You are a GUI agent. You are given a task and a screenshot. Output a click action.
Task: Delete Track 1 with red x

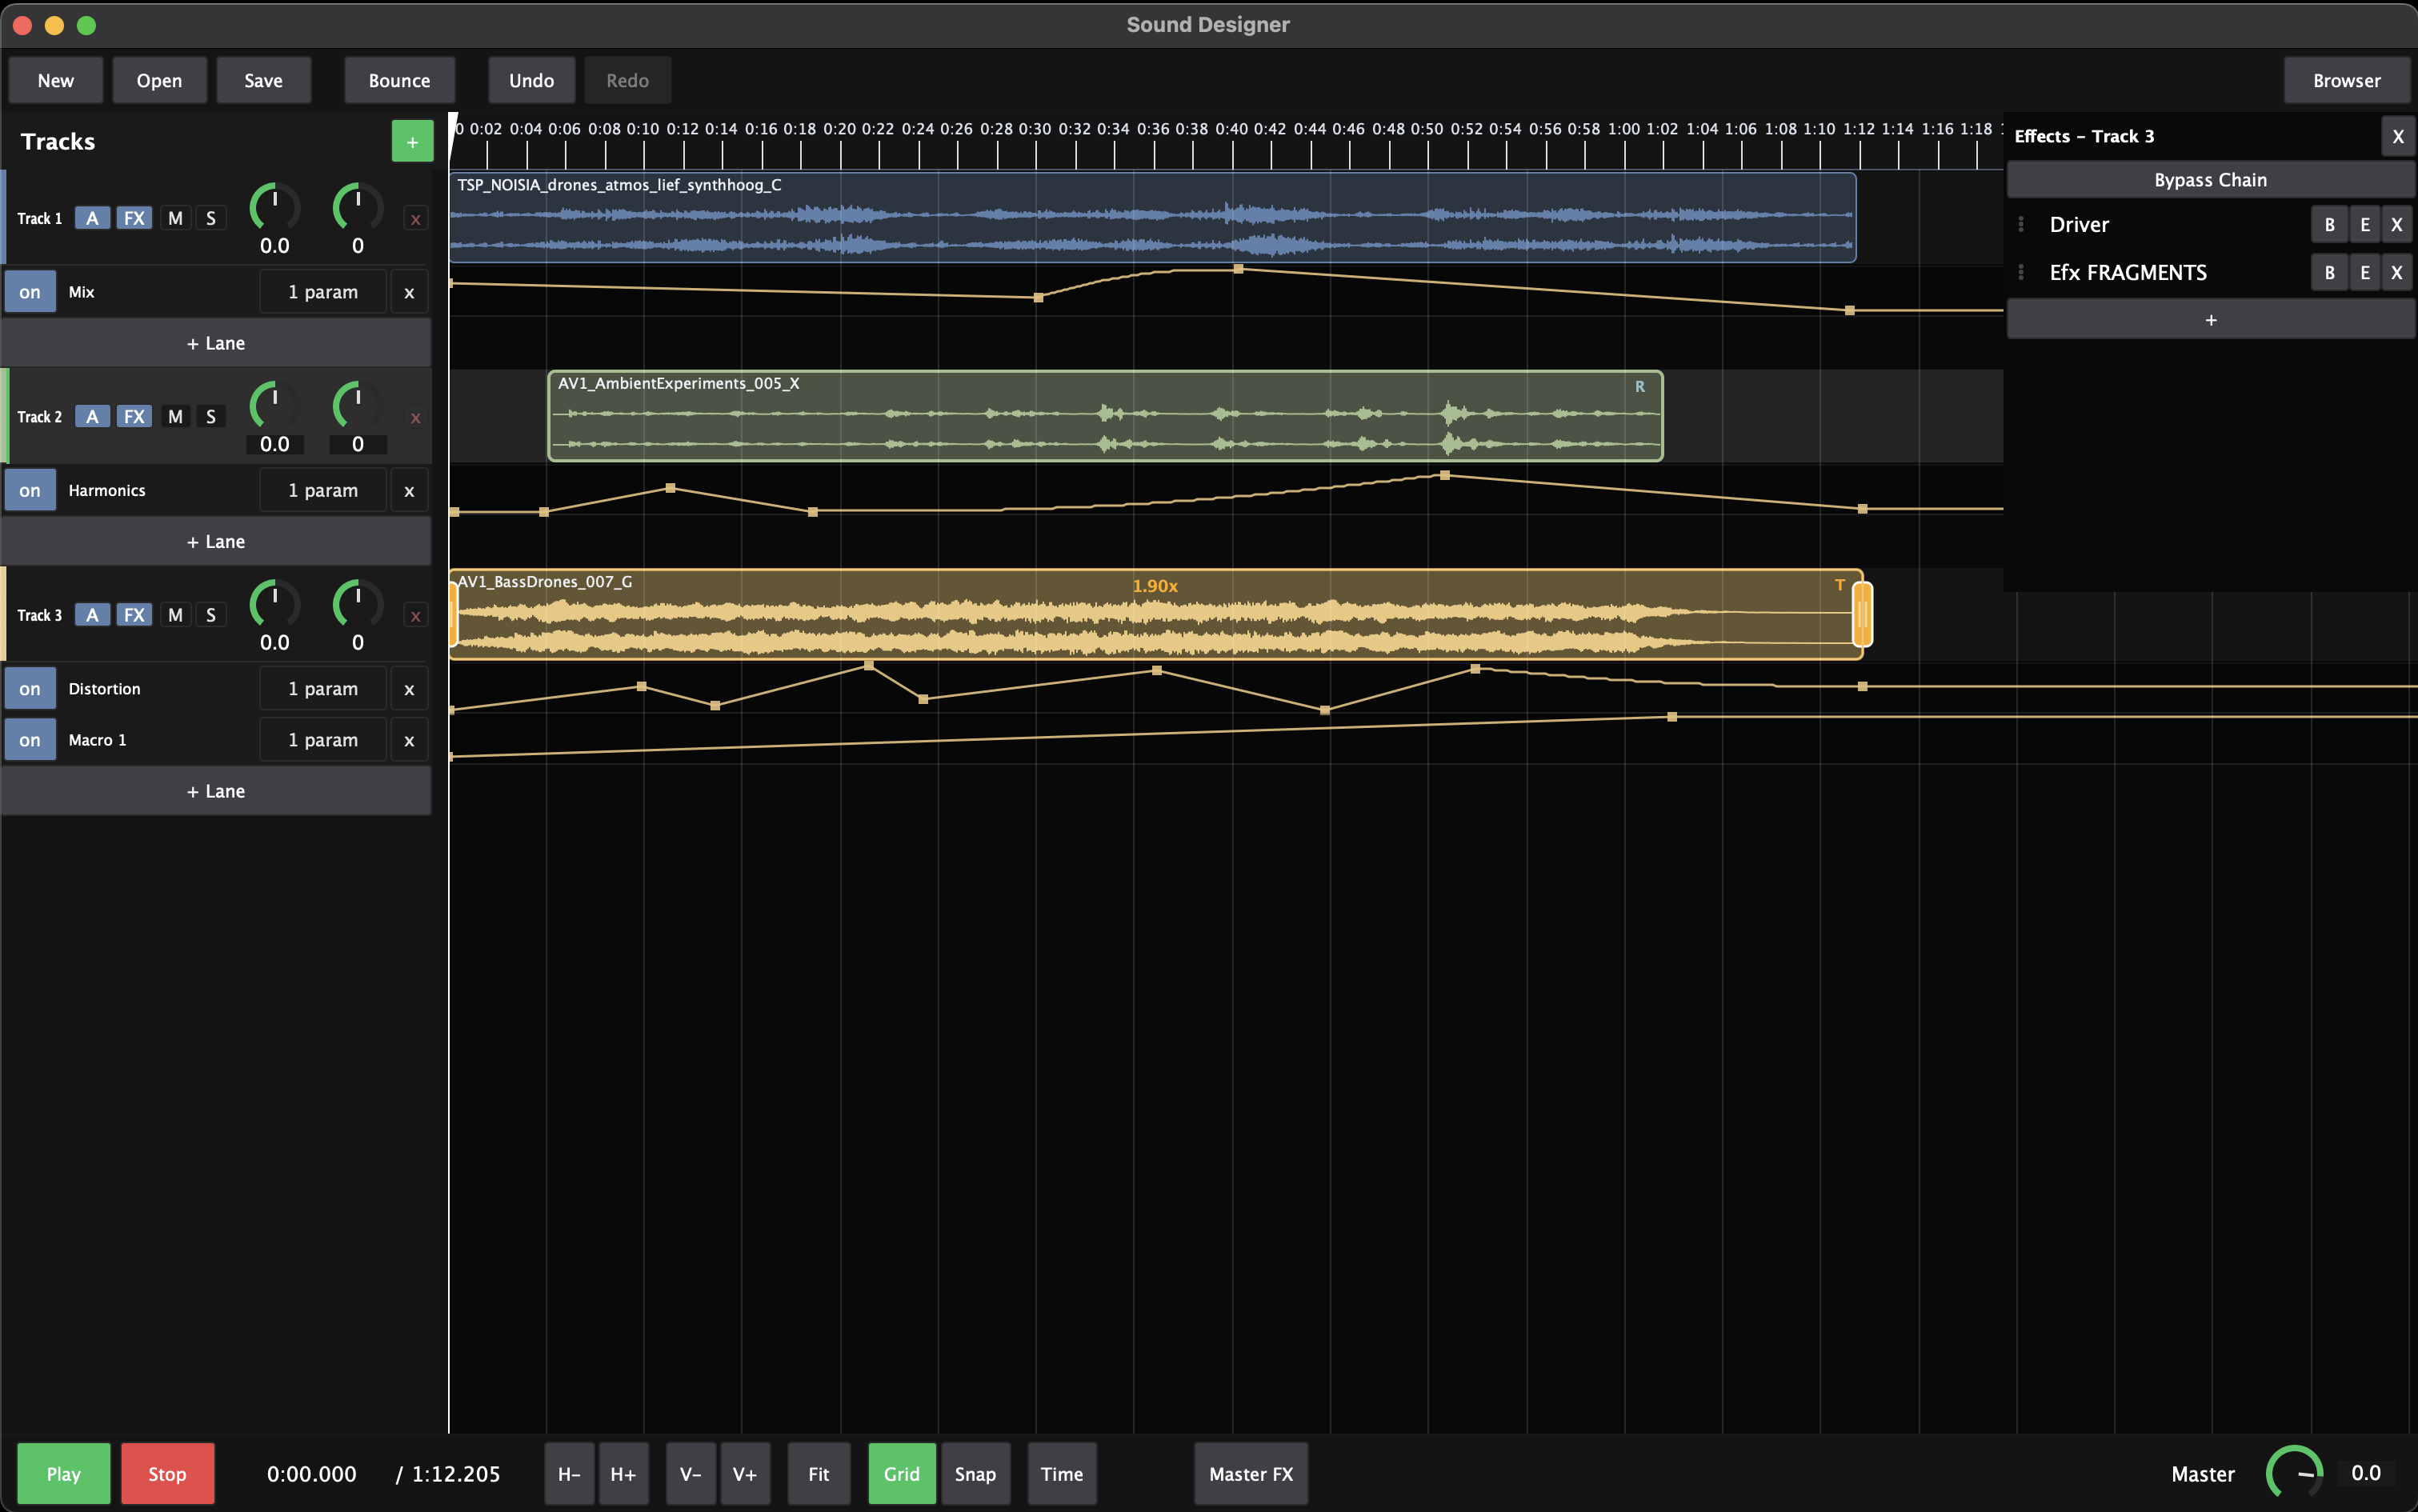click(x=416, y=219)
